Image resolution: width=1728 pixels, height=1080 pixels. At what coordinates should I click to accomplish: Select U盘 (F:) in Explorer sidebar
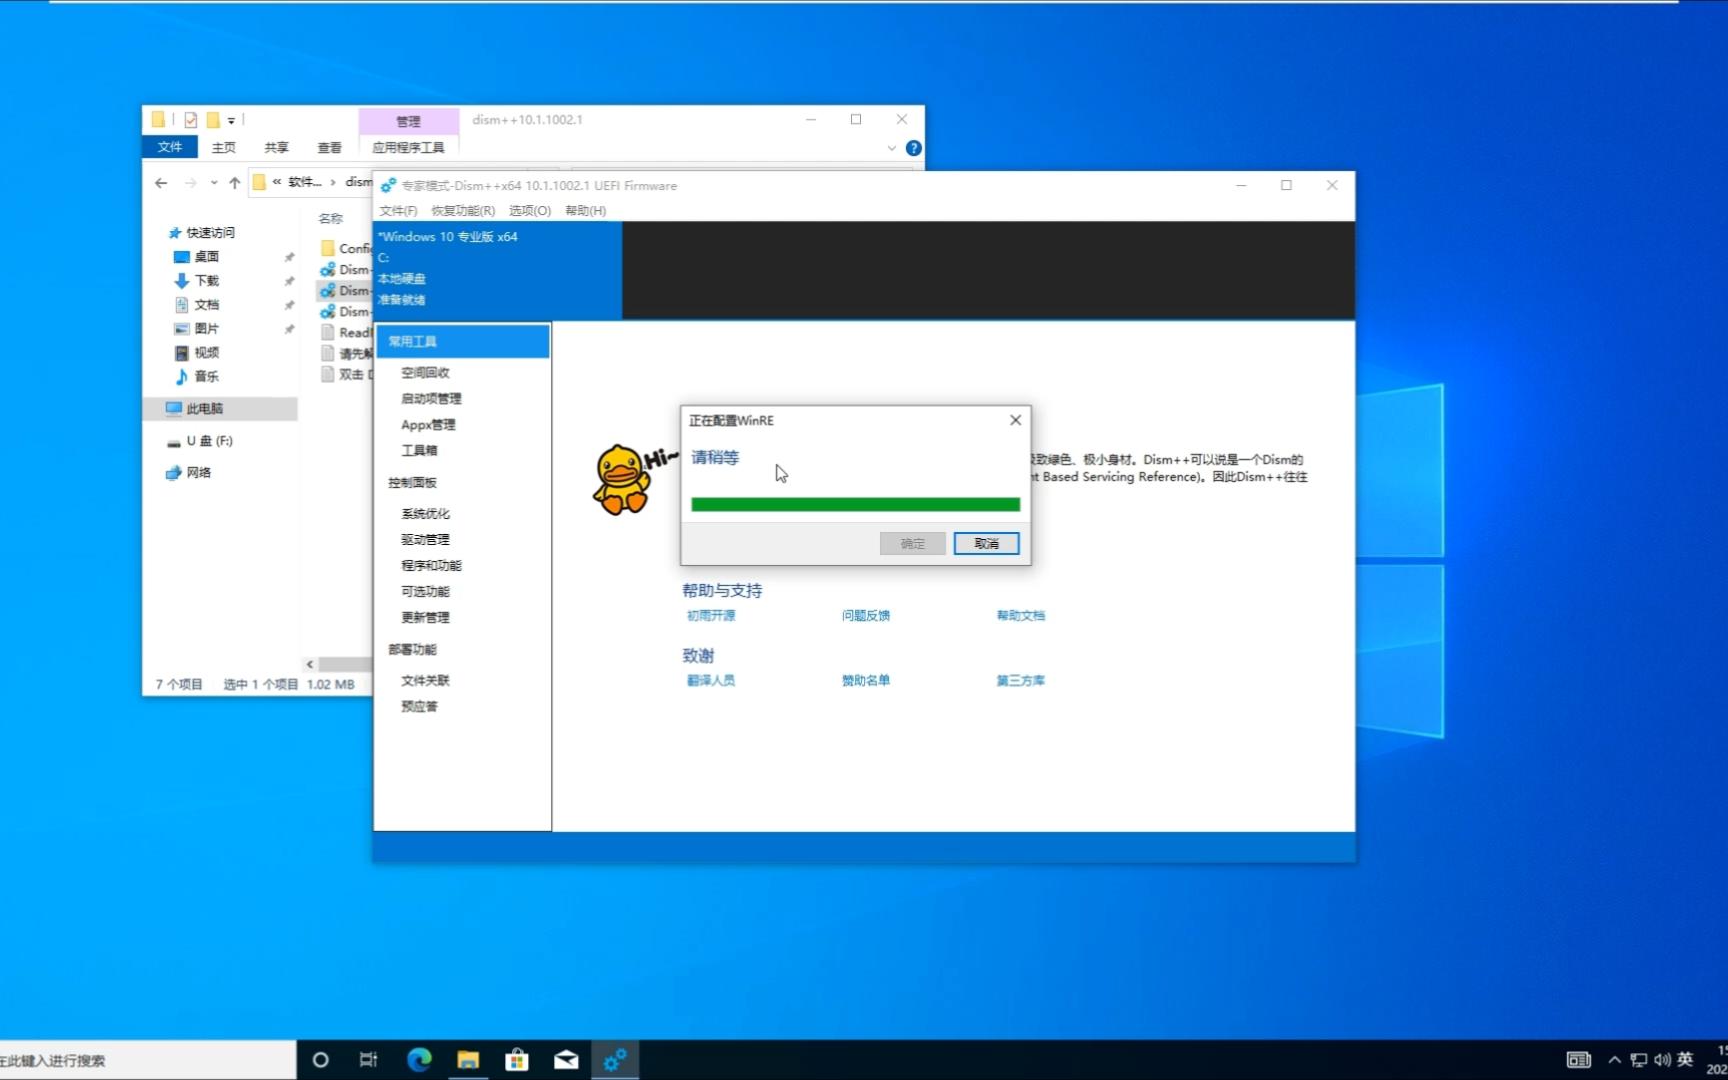pyautogui.click(x=209, y=440)
